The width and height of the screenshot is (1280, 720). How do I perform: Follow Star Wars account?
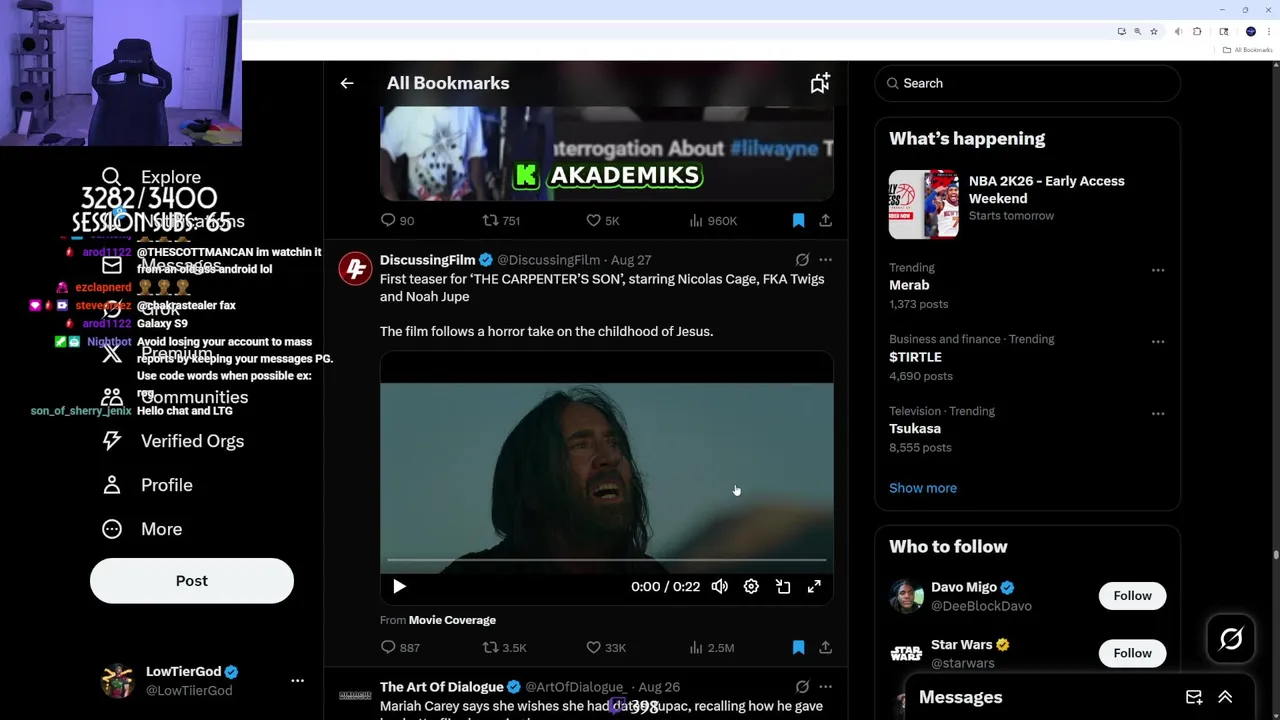point(1132,653)
